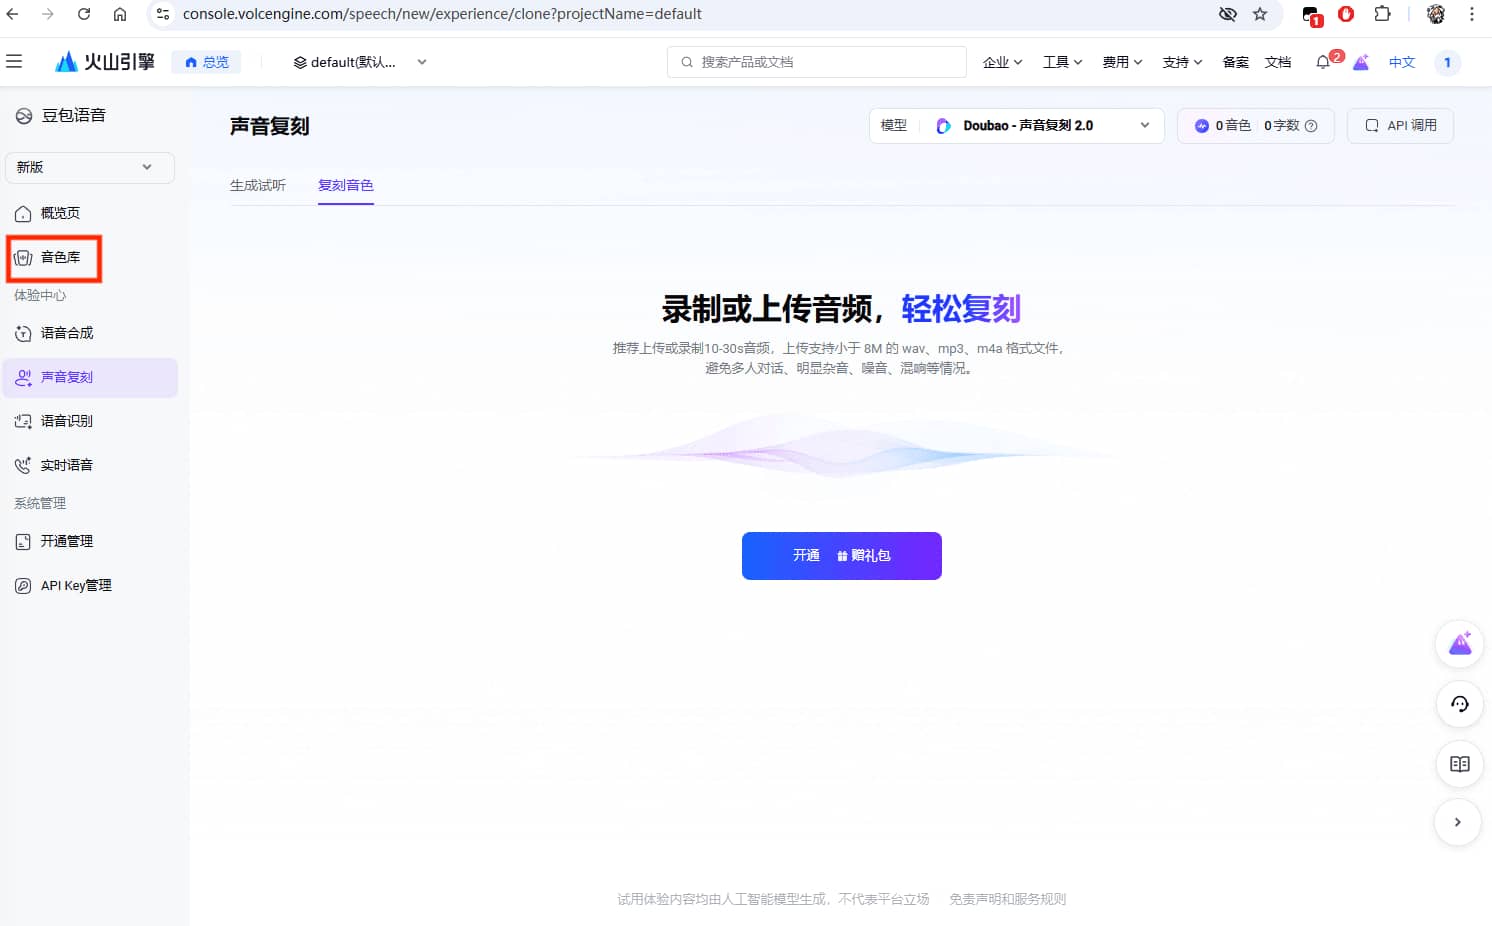Launch customer support via headset floating icon
Screen dimensions: 1492x926
(1459, 704)
